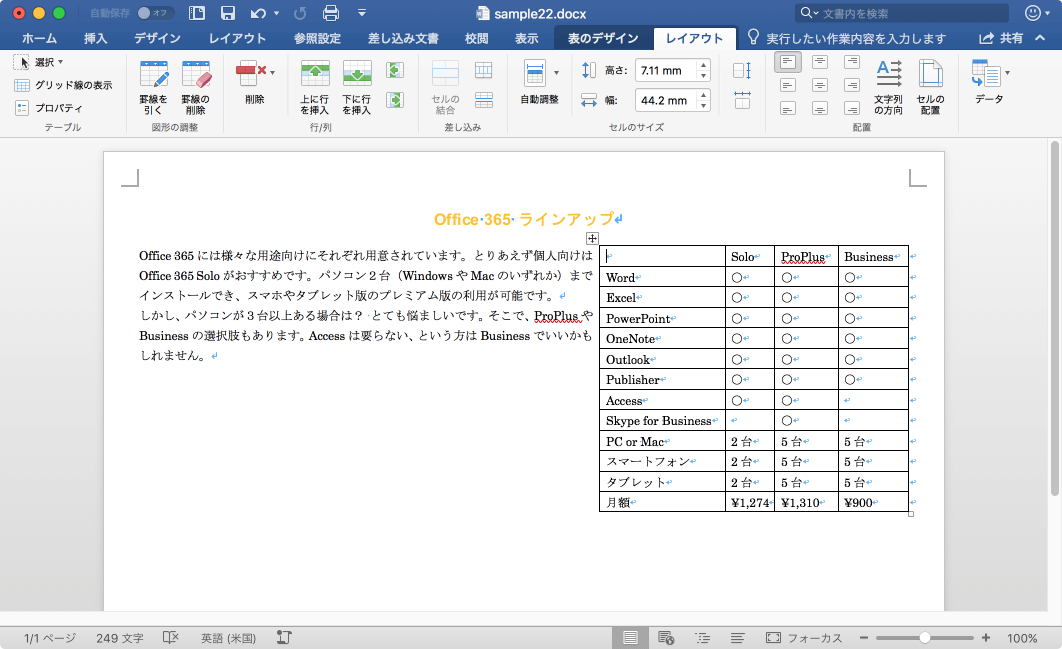Click the Undo arrow
The height and width of the screenshot is (649, 1062).
[x=258, y=13]
